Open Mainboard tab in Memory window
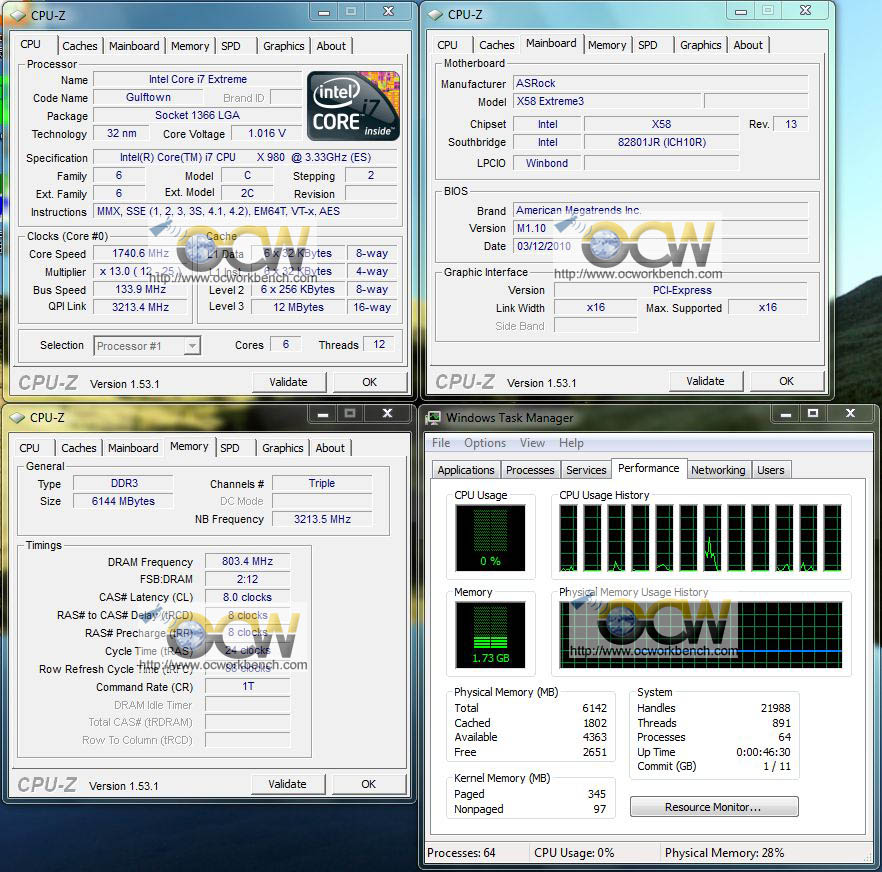The width and height of the screenshot is (882, 872). coord(133,448)
